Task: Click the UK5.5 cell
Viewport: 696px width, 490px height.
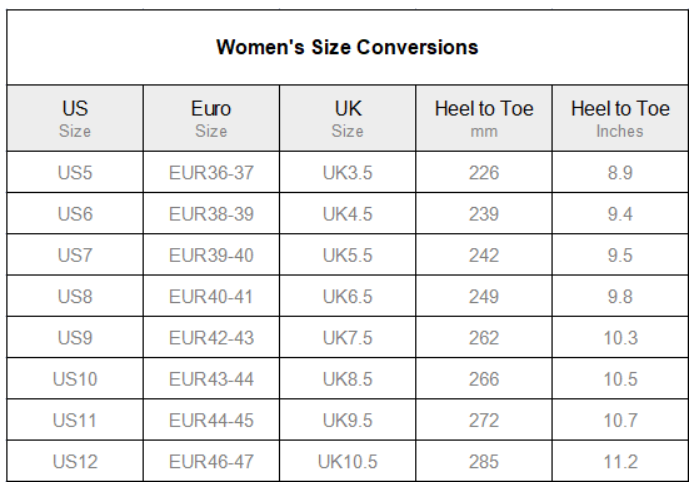Action: click(348, 255)
